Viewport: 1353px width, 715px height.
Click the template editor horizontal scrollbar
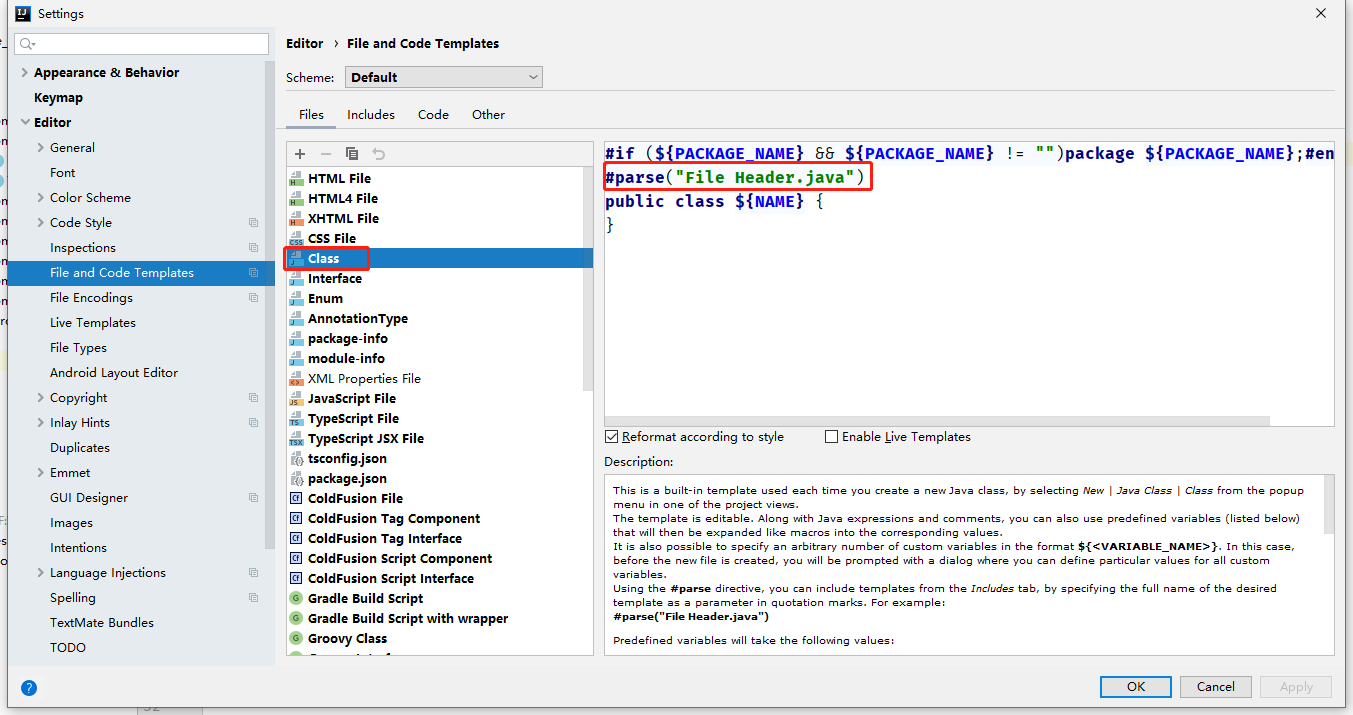pos(937,422)
